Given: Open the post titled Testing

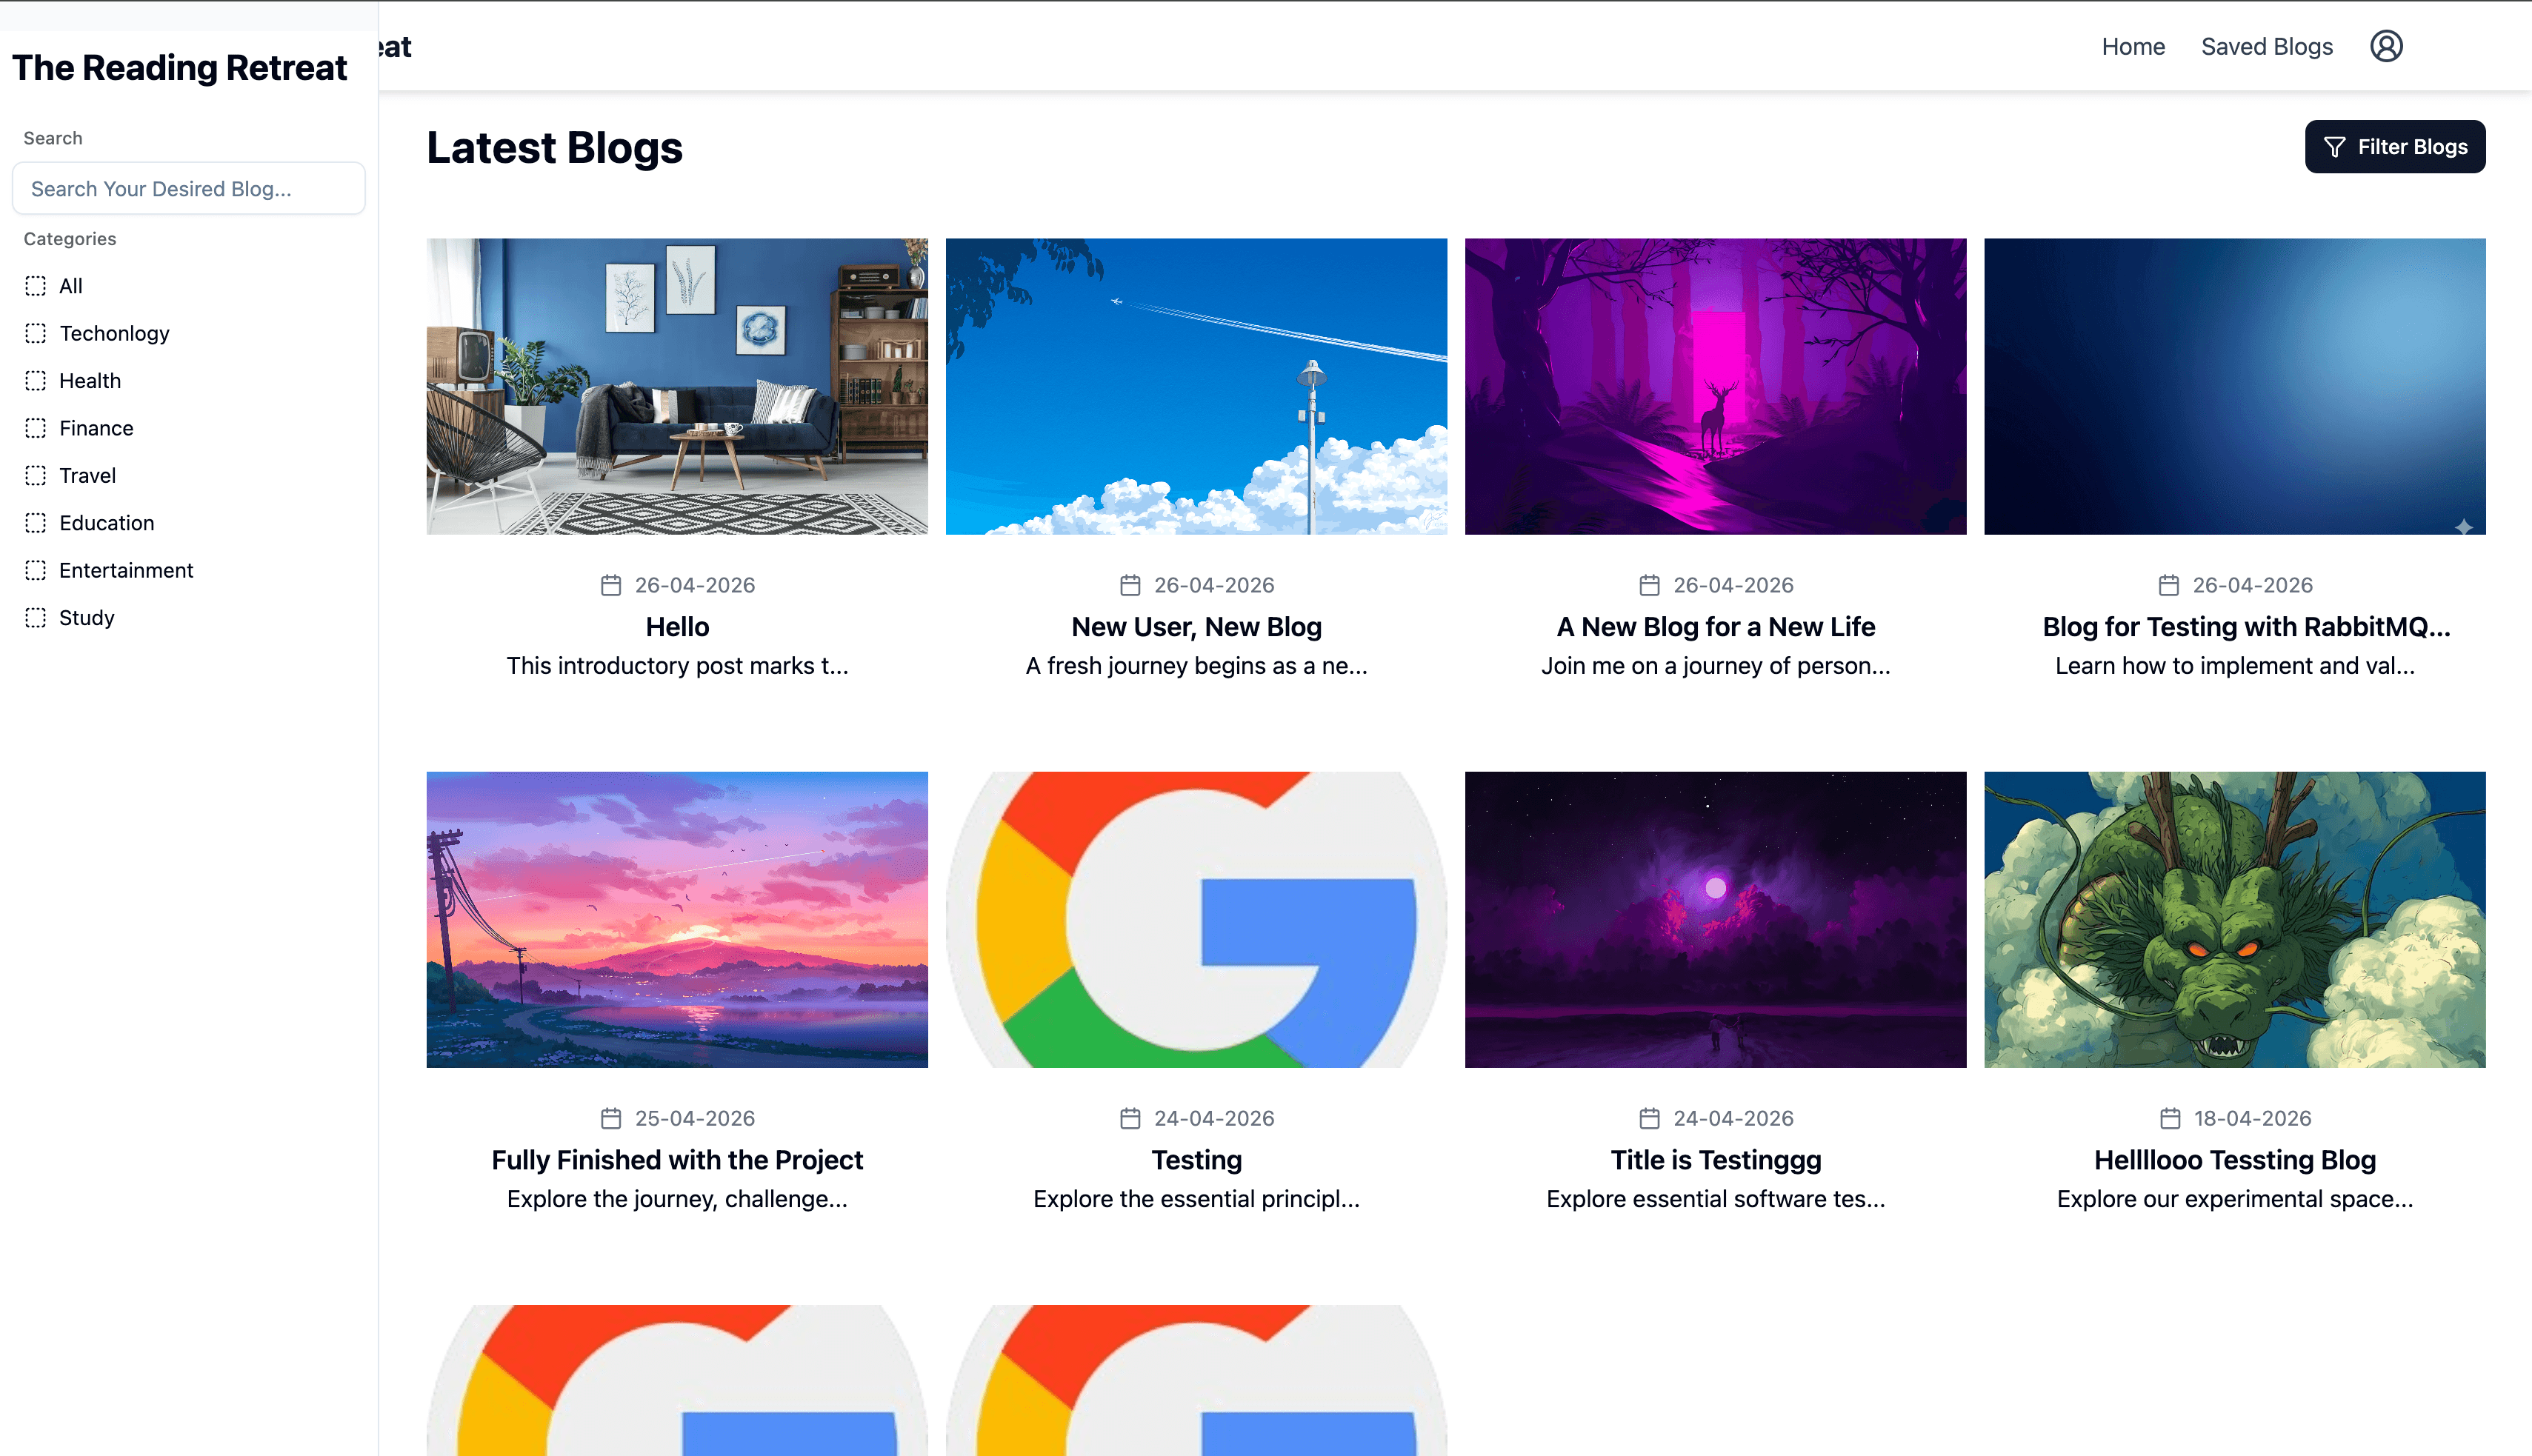Looking at the screenshot, I should click(x=1196, y=1160).
